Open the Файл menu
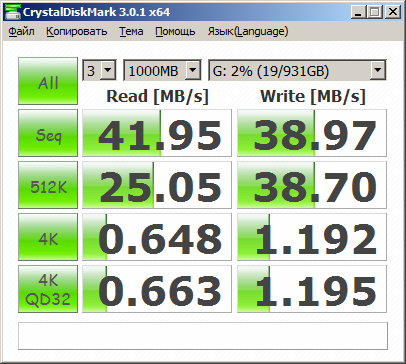 coord(21,31)
